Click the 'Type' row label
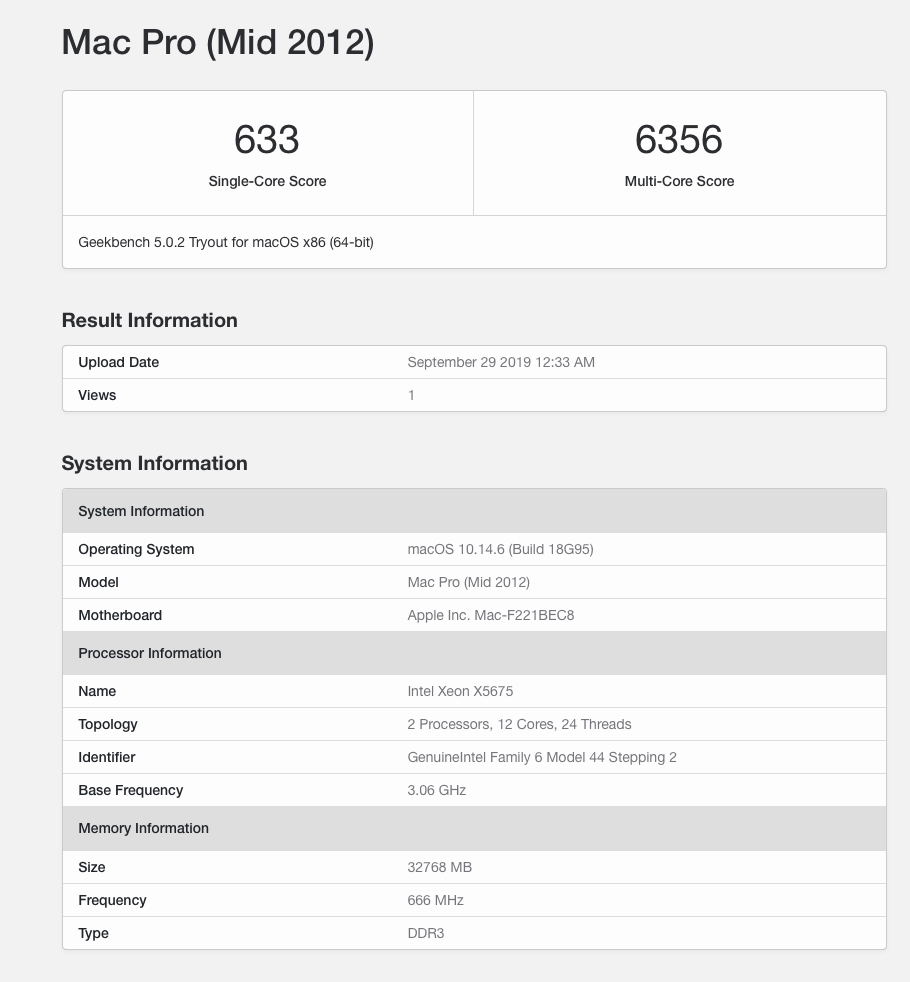910x982 pixels. tap(93, 933)
